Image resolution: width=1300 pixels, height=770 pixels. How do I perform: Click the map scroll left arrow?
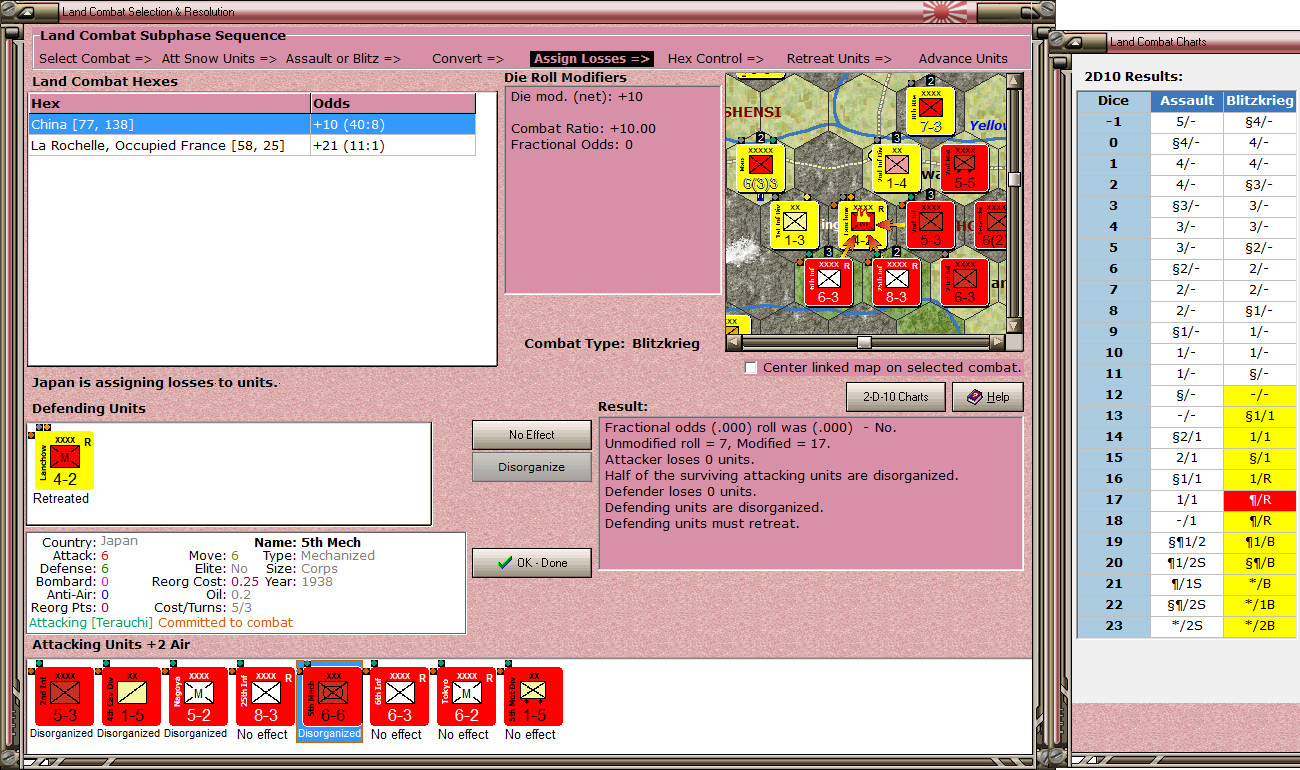[733, 342]
